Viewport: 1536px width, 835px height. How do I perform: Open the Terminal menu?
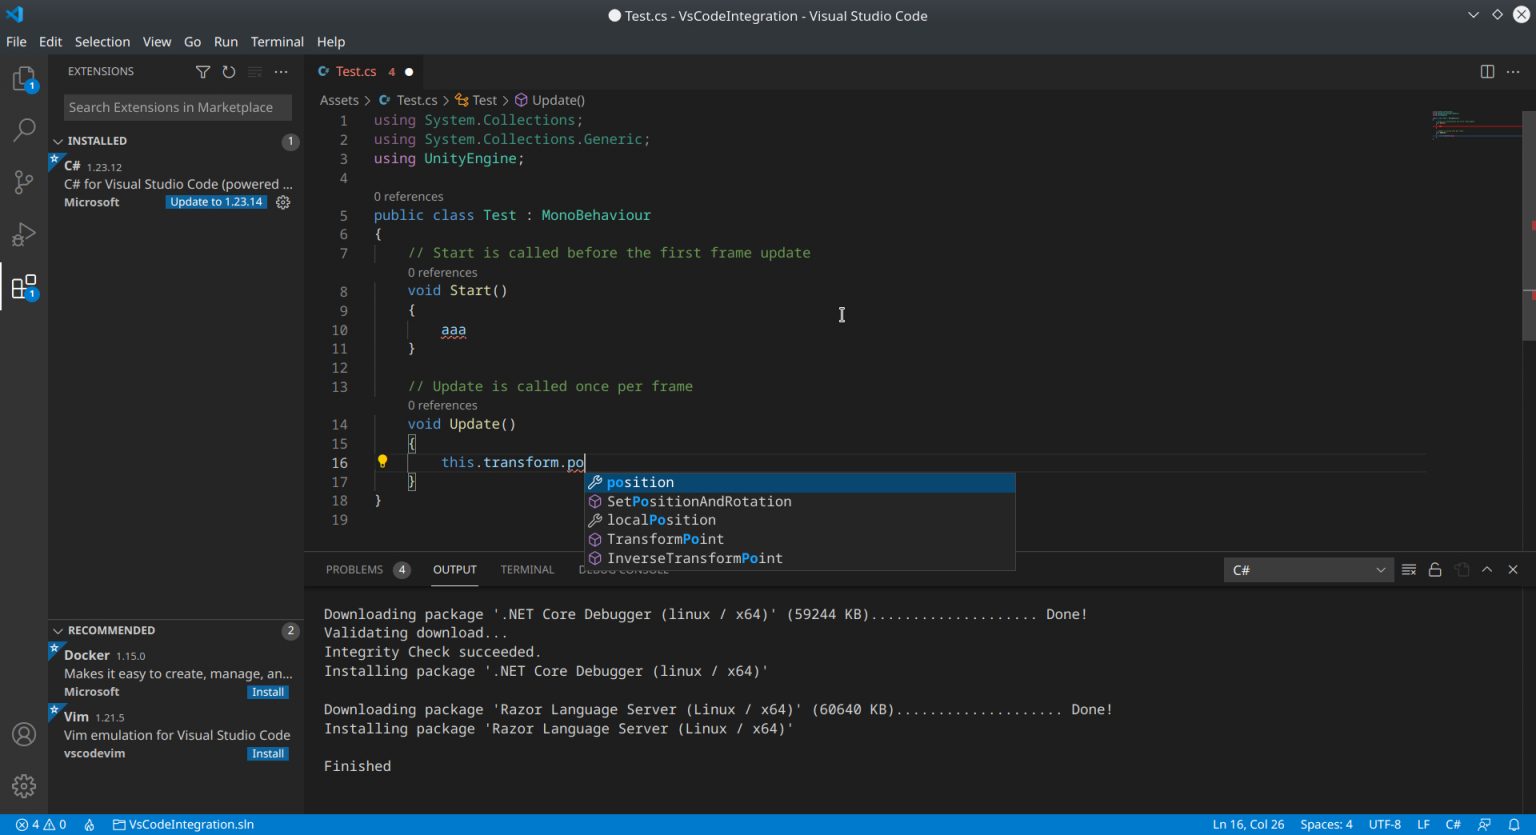[277, 42]
